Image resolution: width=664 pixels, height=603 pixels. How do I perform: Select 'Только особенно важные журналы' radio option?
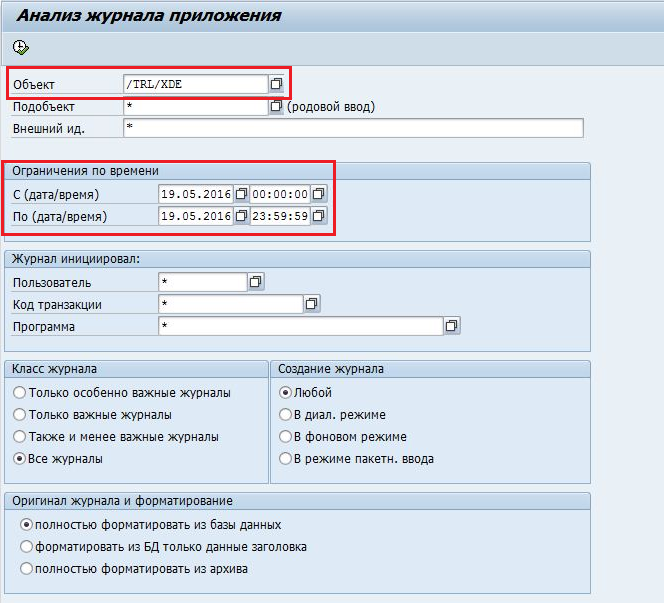(19, 393)
